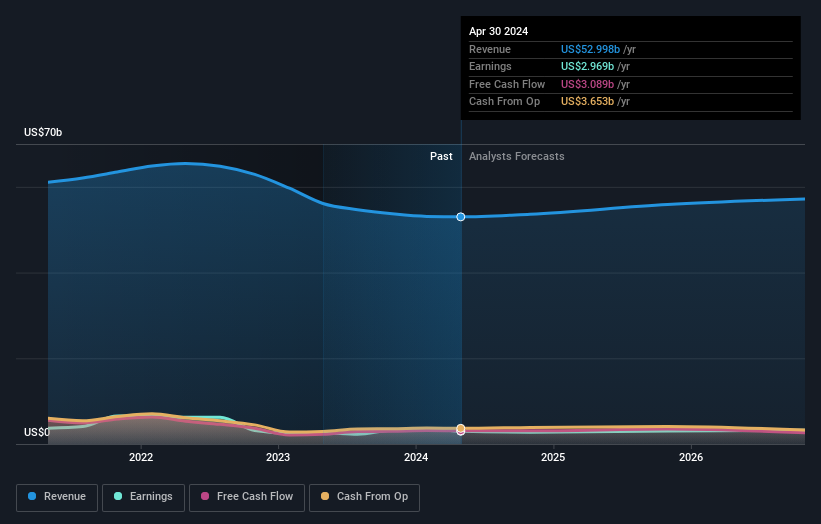
Task: Toggle the Cash From Op legend button
Action: [364, 497]
